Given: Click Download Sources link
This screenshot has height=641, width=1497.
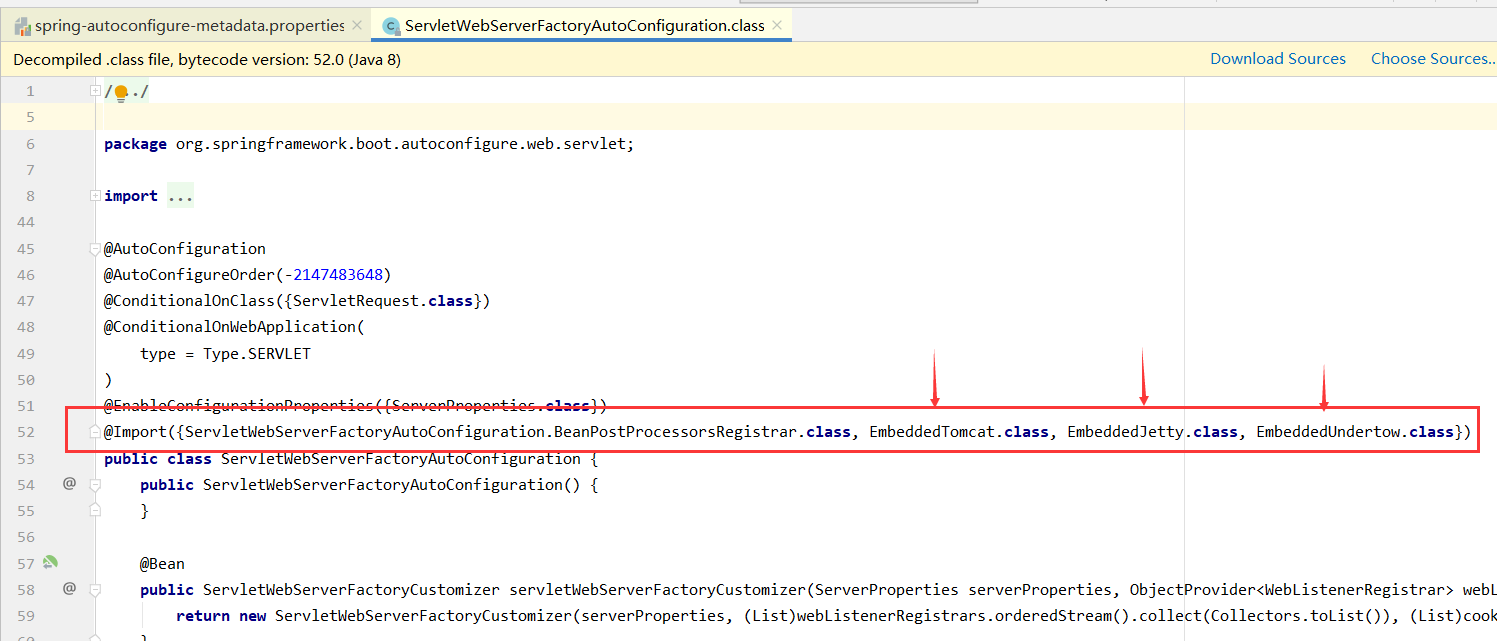Looking at the screenshot, I should pyautogui.click(x=1277, y=59).
